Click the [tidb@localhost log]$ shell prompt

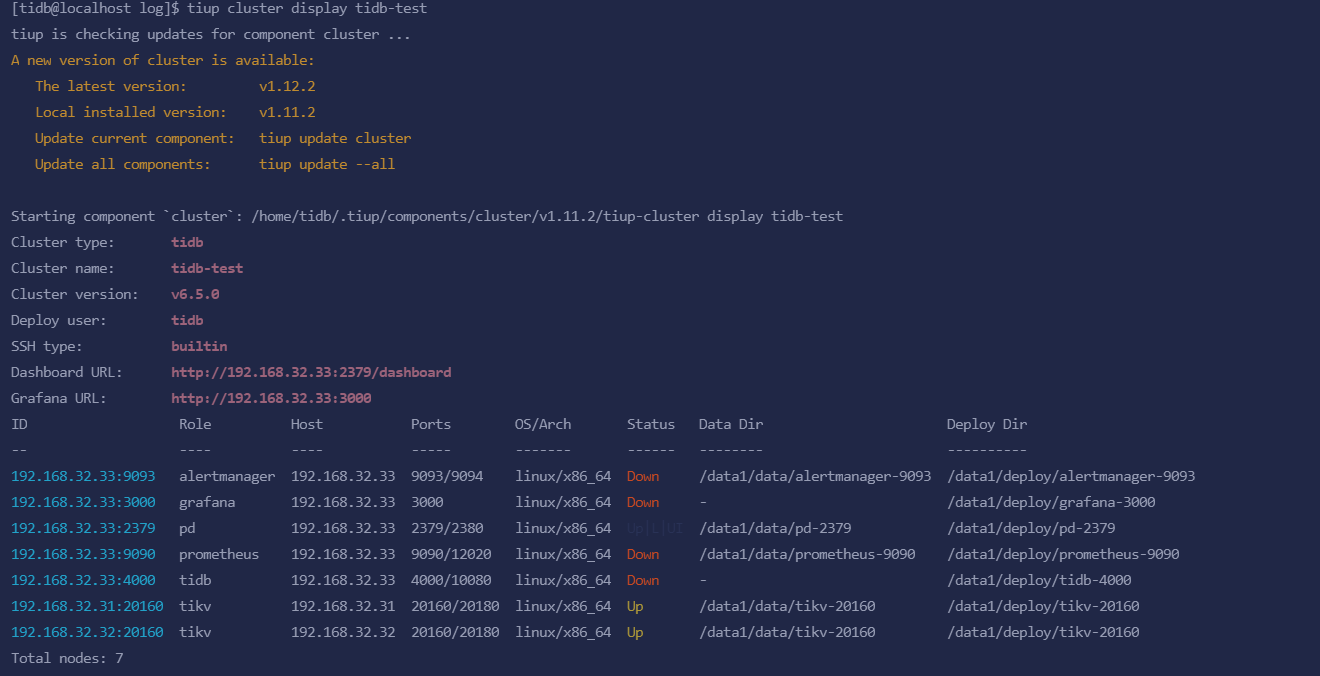95,8
